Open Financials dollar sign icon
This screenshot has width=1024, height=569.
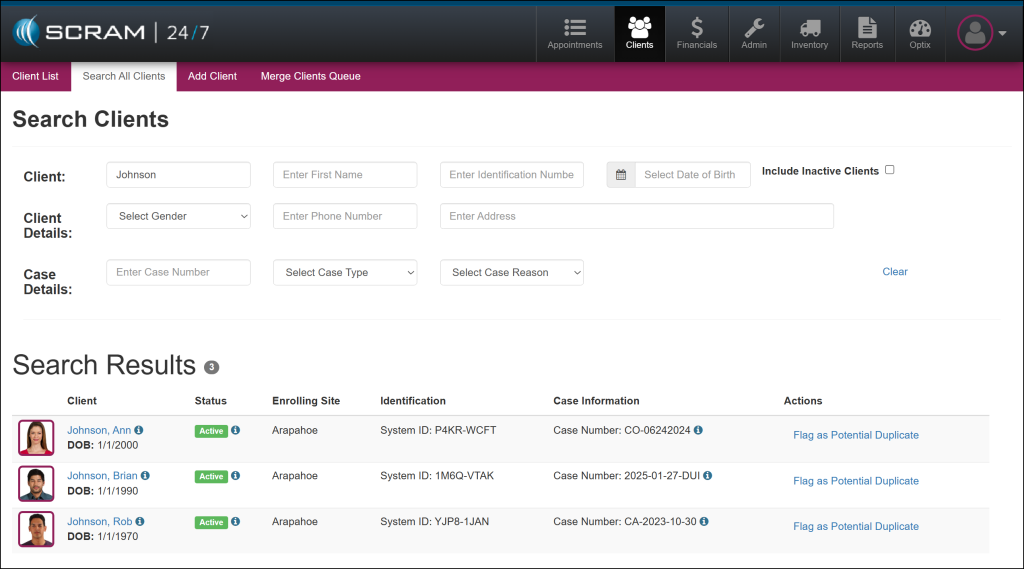696,28
